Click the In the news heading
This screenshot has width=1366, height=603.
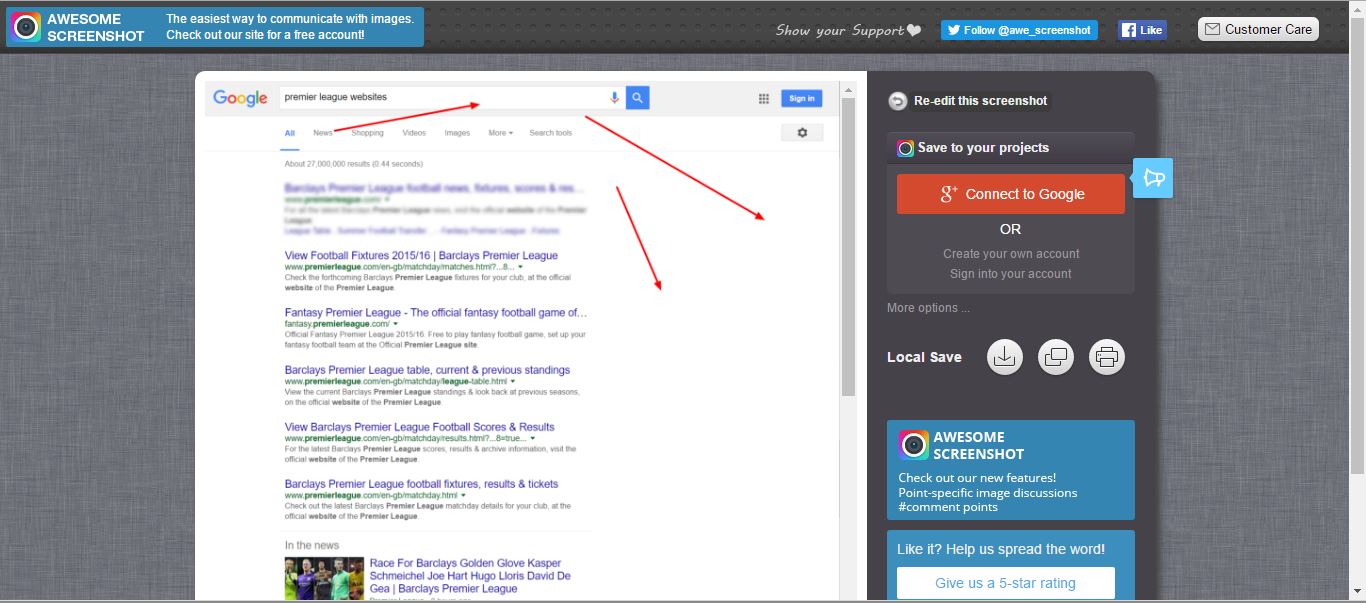click(x=312, y=545)
